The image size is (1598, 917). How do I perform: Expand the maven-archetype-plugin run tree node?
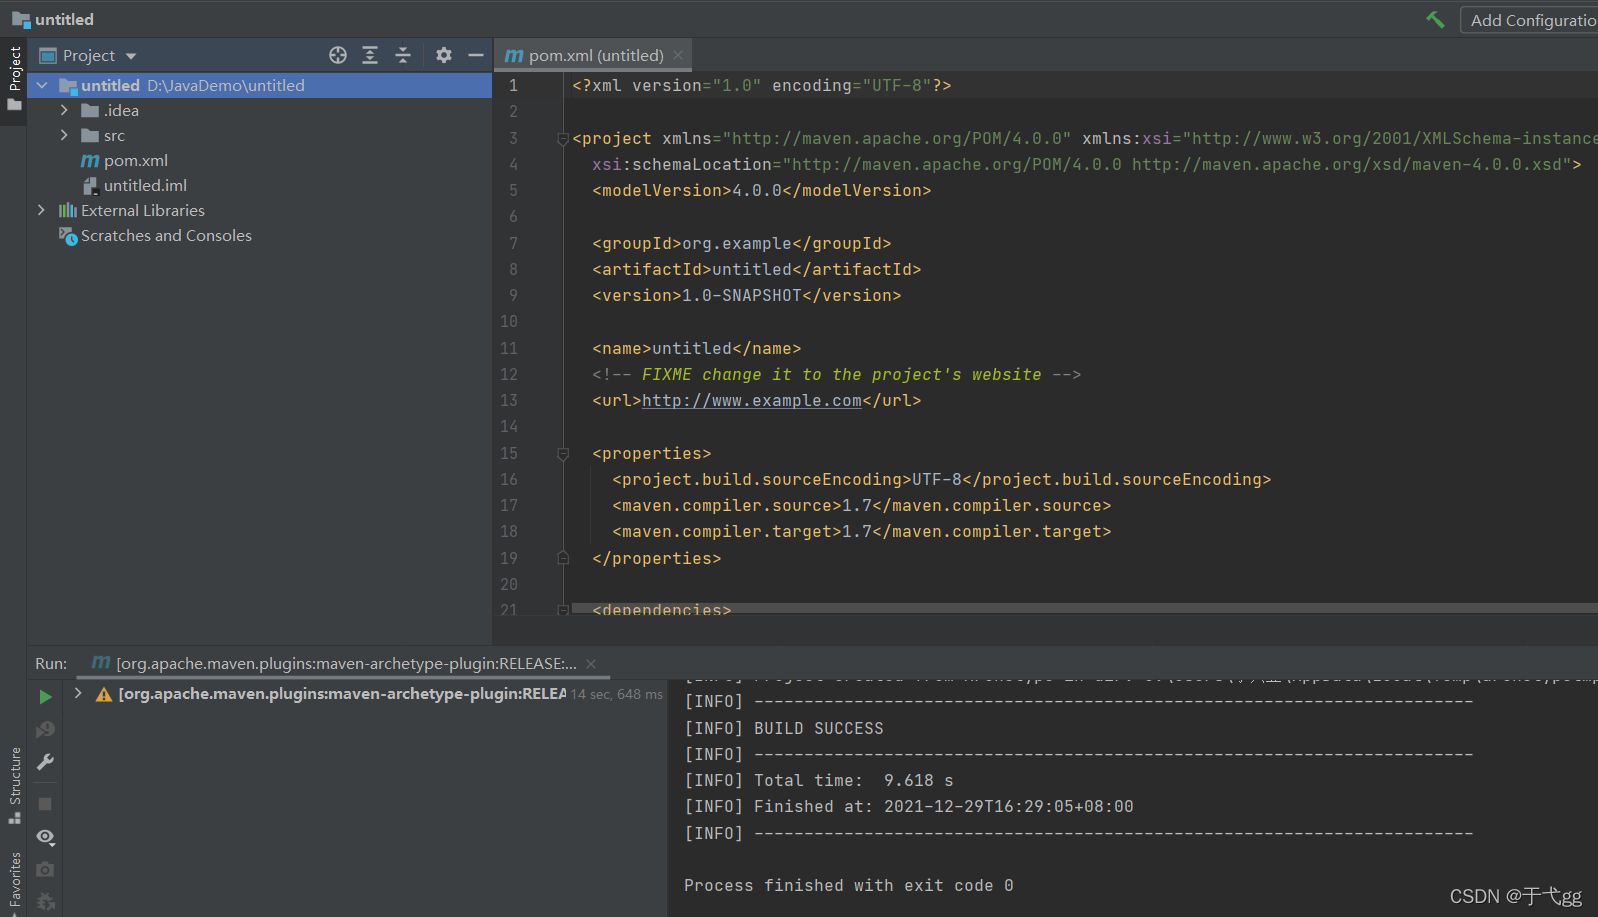(78, 693)
